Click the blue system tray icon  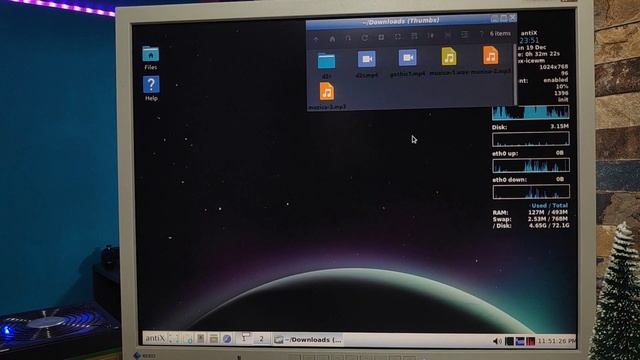tap(520, 341)
